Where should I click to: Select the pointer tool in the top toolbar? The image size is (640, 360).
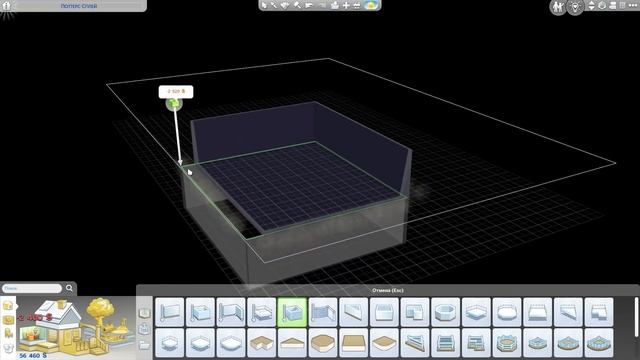tap(264, 5)
